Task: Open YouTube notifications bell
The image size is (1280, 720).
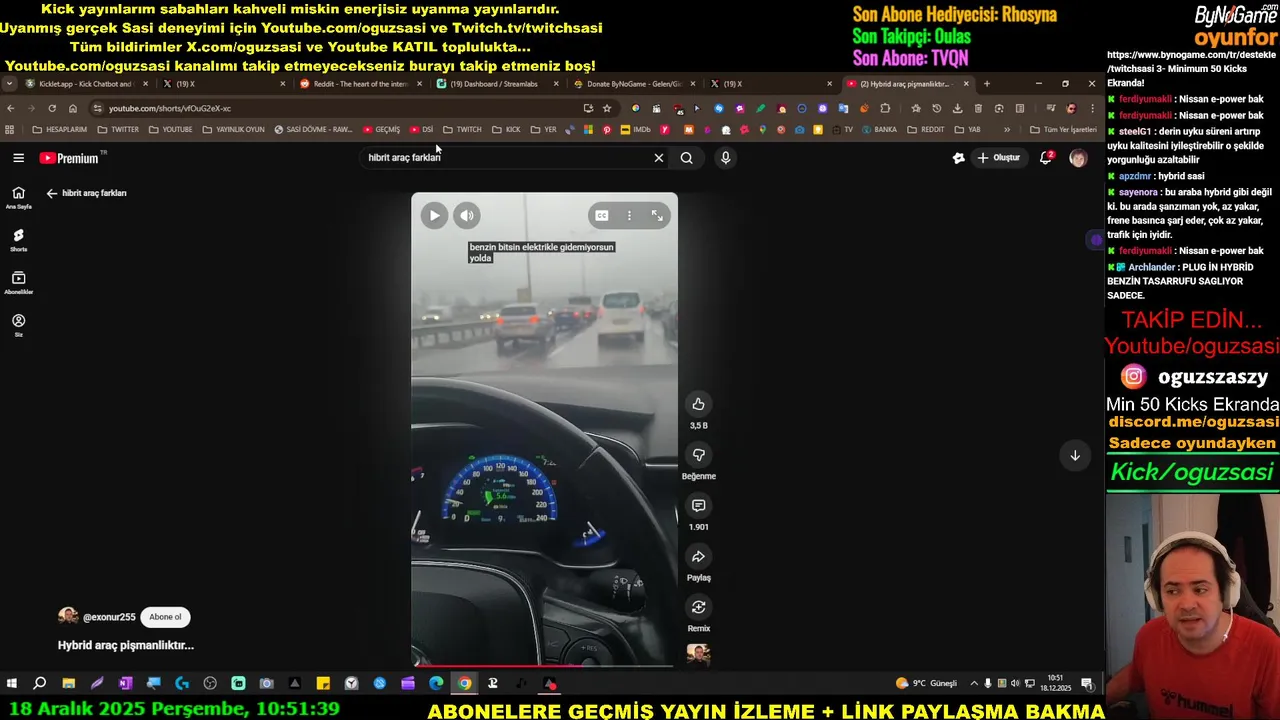Action: 1045,158
